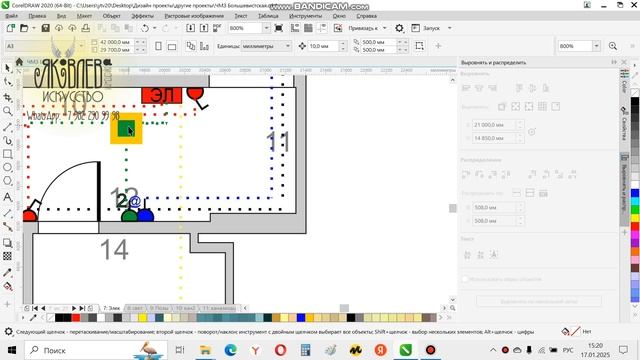Click the Windows Start button

point(11,350)
